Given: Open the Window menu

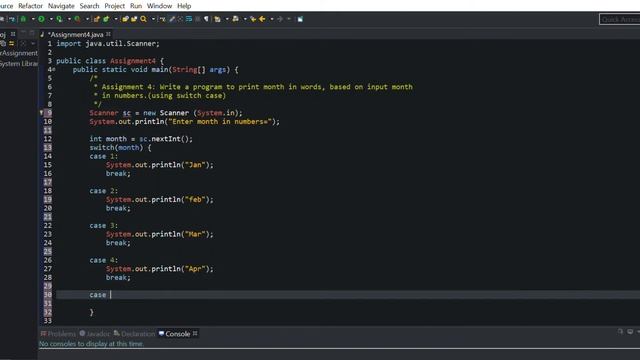Looking at the screenshot, I should tap(159, 6).
